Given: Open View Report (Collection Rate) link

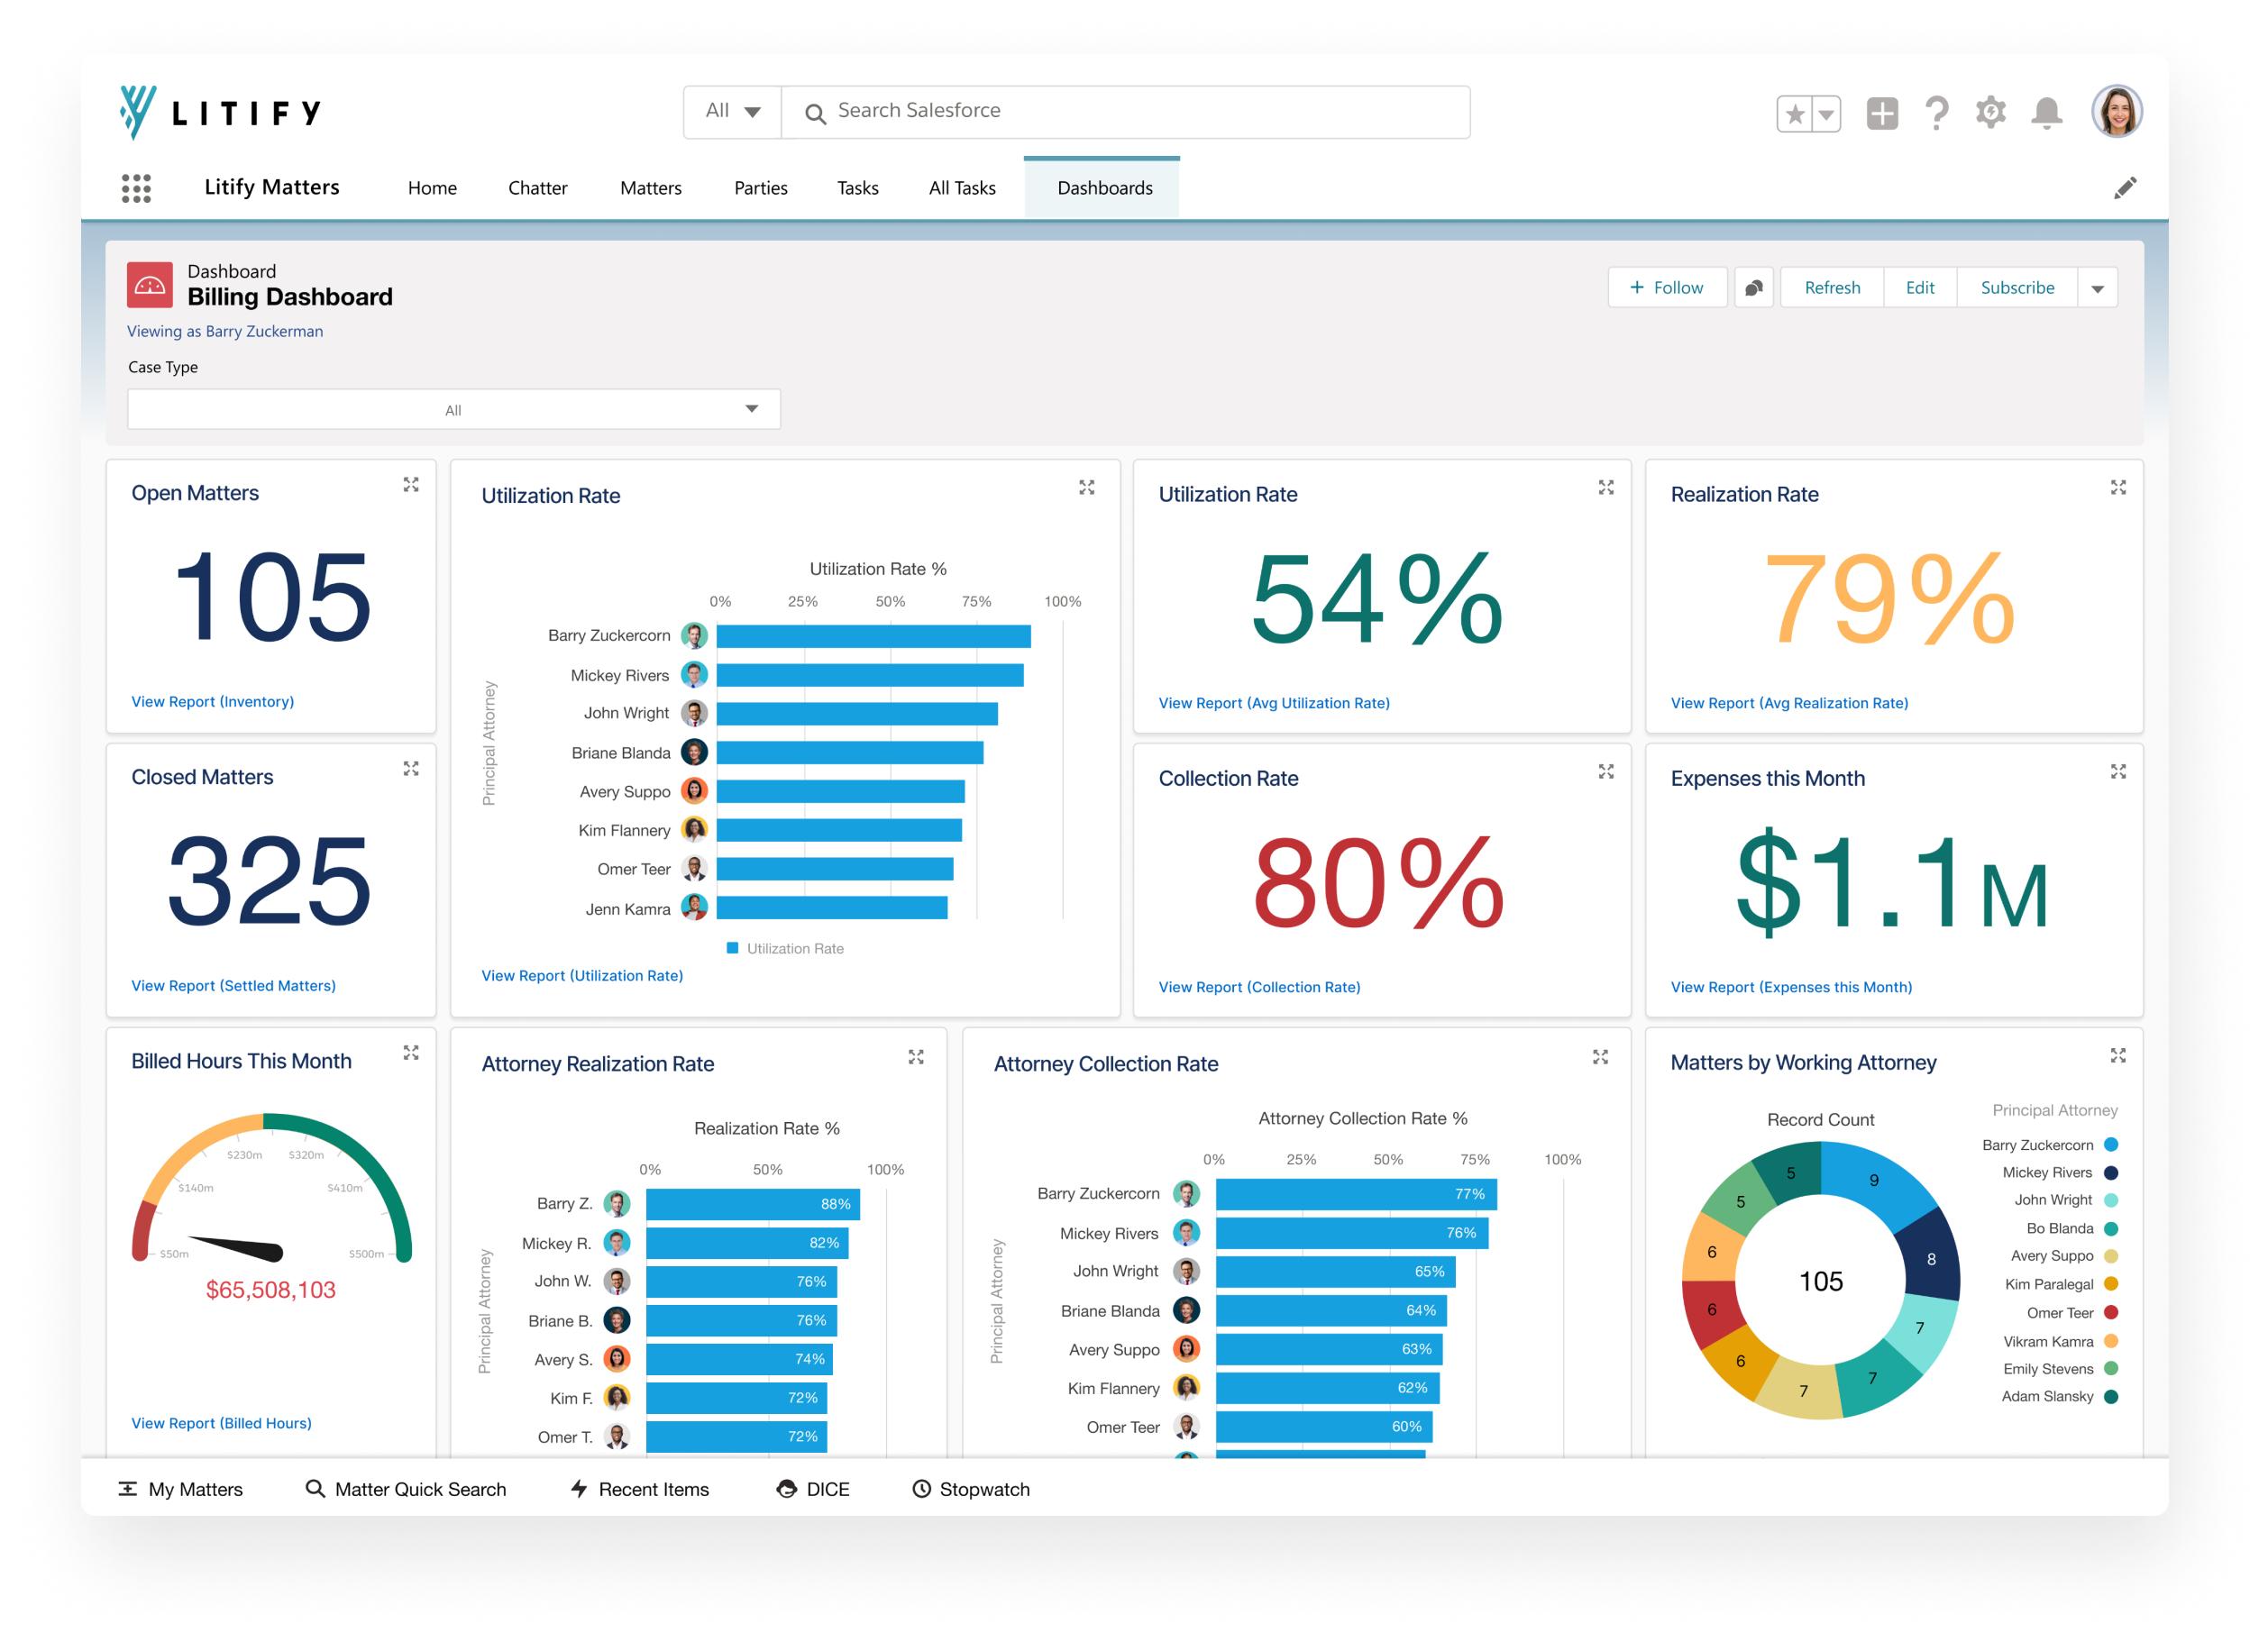Looking at the screenshot, I should coord(1258,987).
